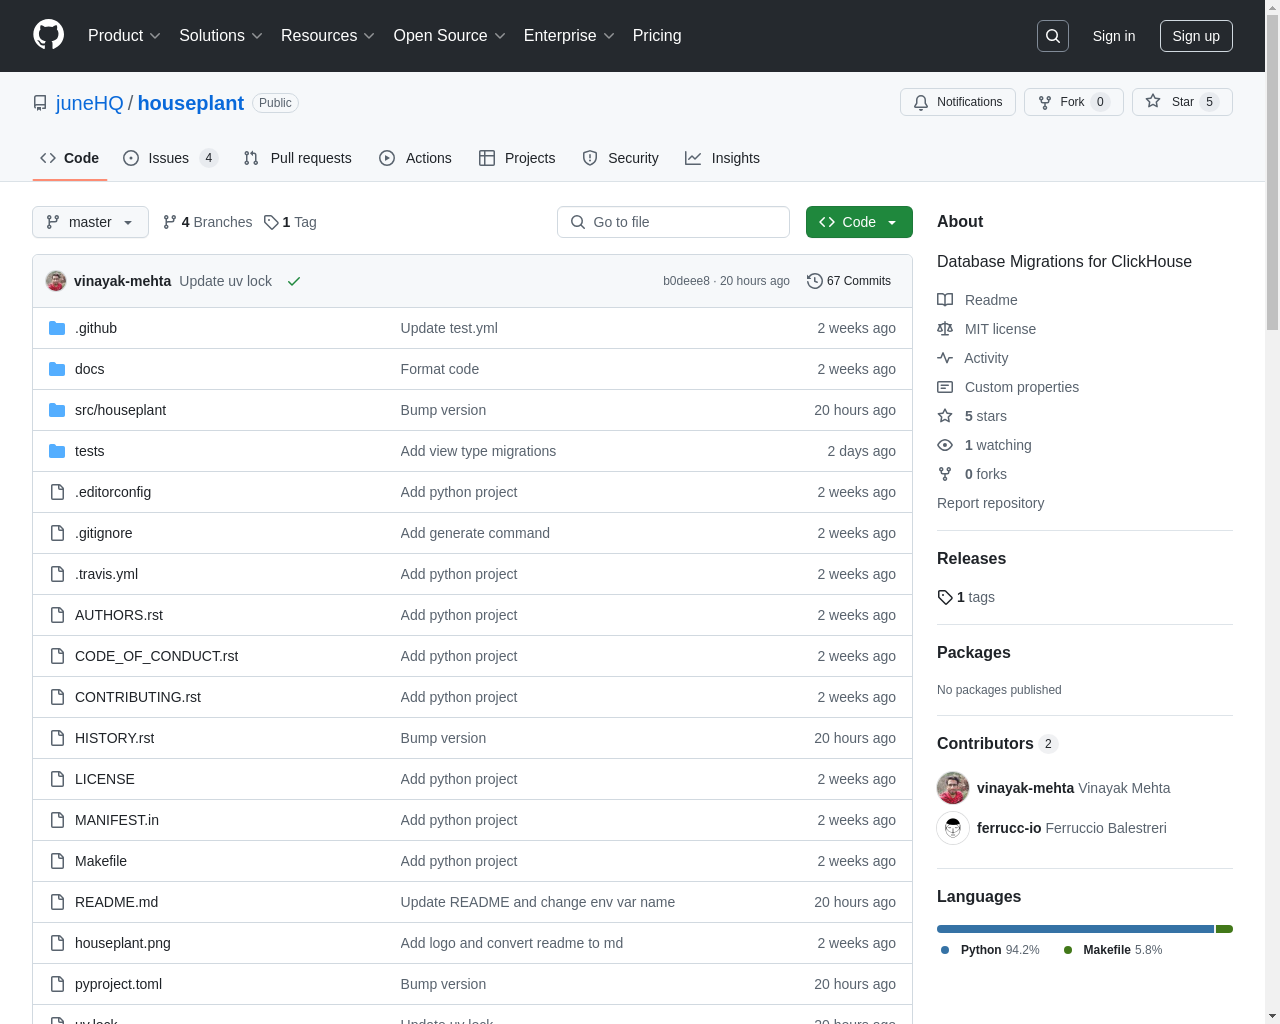Click the src/houseplant folder icon
The width and height of the screenshot is (1280, 1024).
coord(57,410)
